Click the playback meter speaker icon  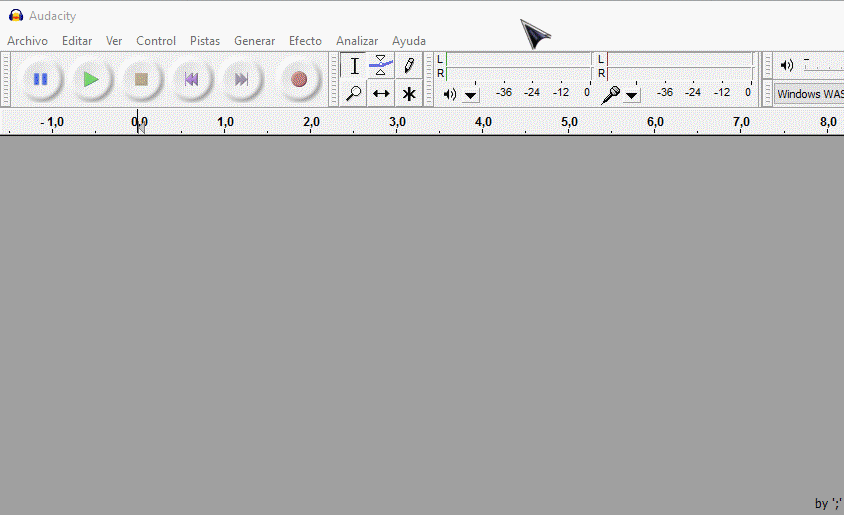tap(449, 95)
